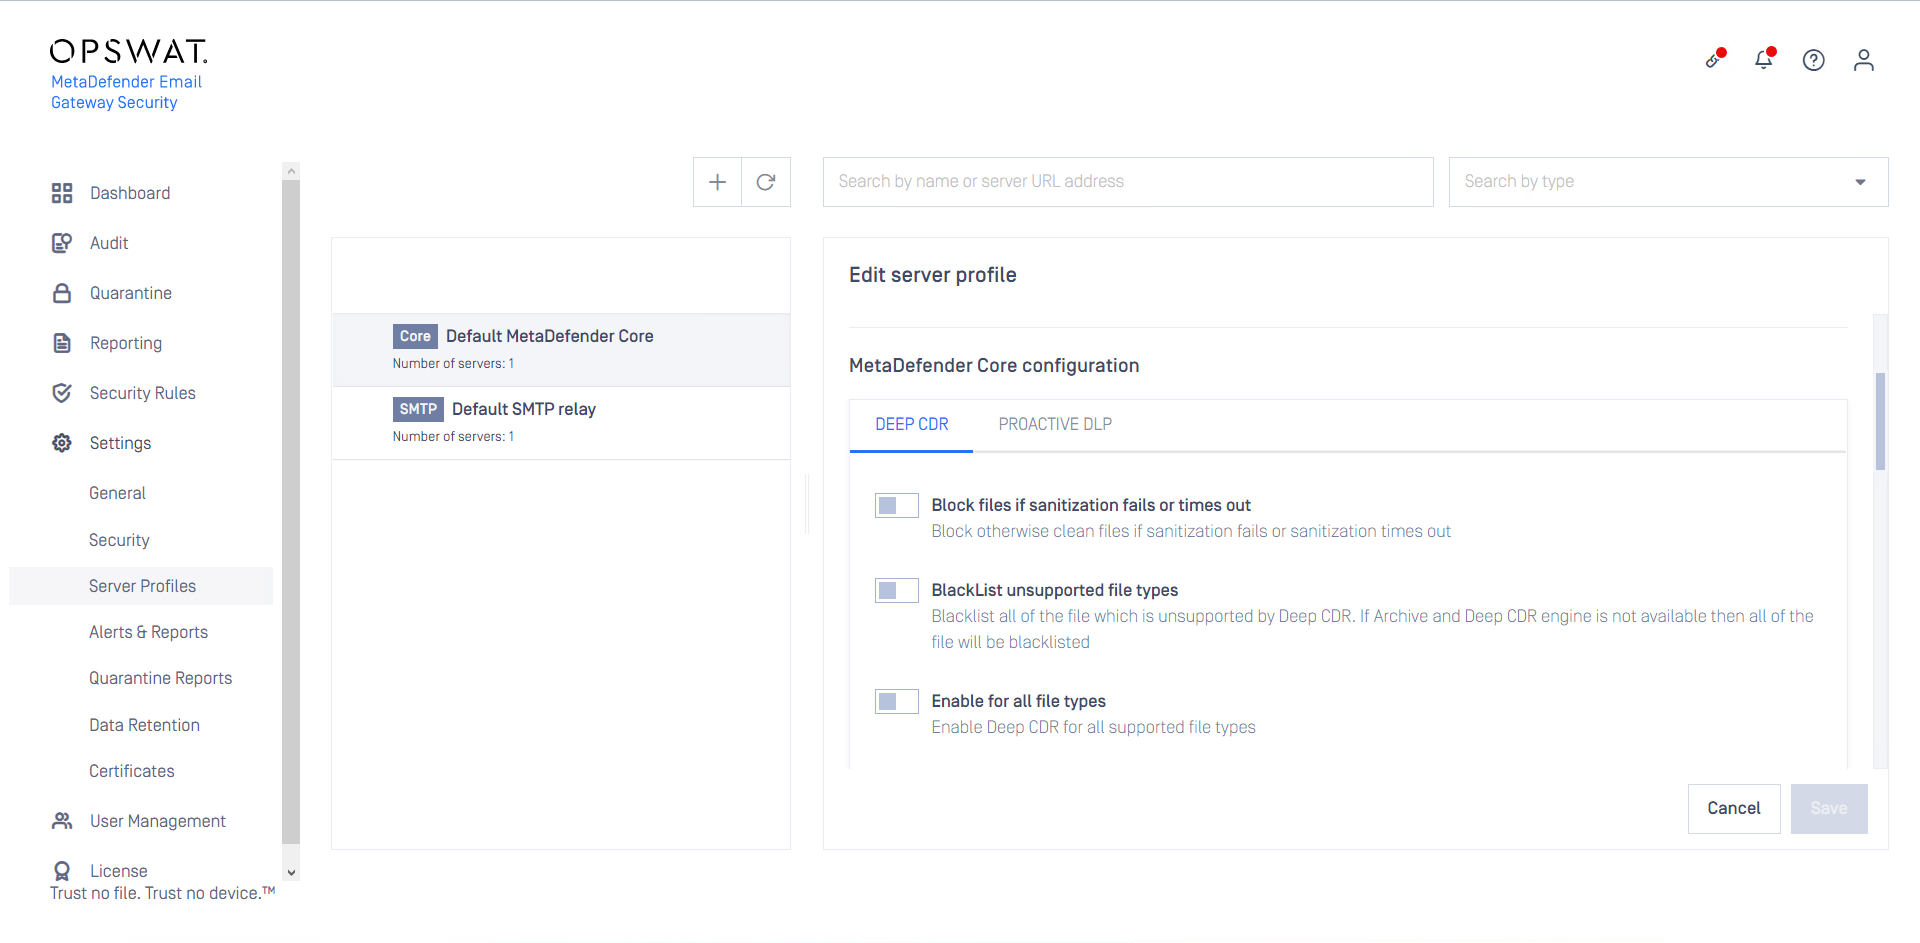Toggle Block files if sanitization fails
Image resolution: width=1920 pixels, height=943 pixels.
pos(897,506)
